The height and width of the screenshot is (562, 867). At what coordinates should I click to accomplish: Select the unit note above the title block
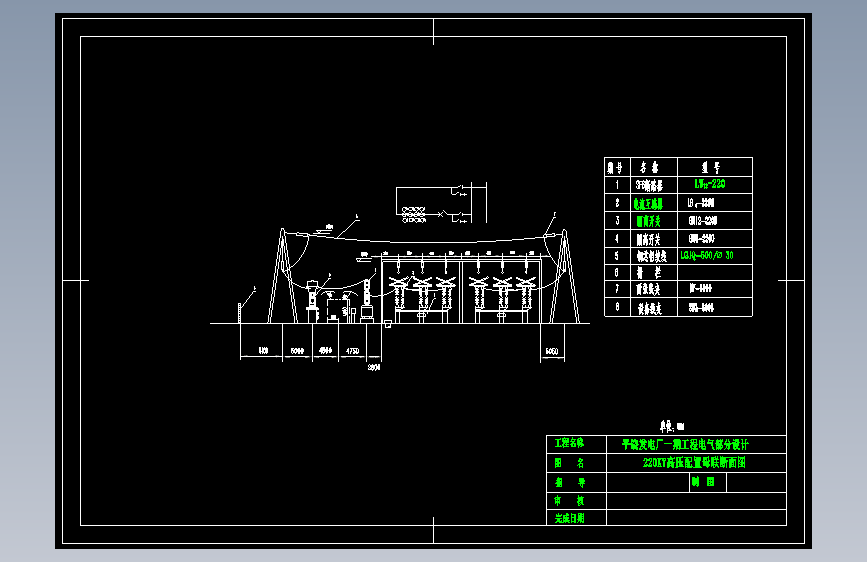point(672,426)
